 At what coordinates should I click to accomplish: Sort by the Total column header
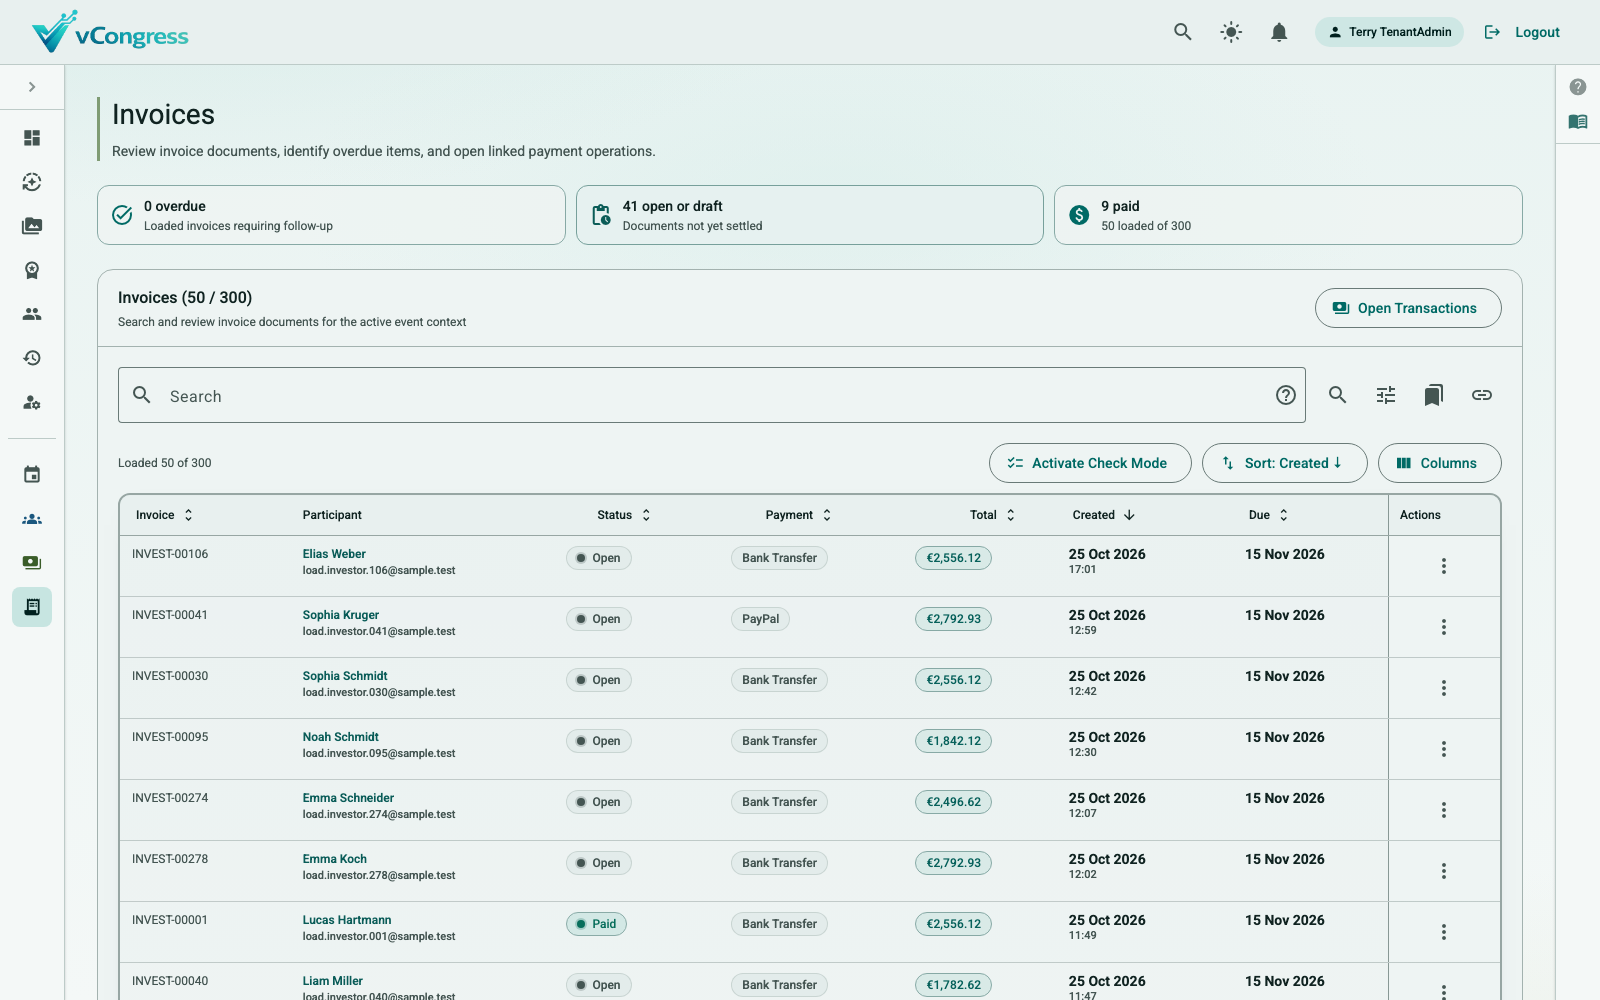pyautogui.click(x=993, y=515)
